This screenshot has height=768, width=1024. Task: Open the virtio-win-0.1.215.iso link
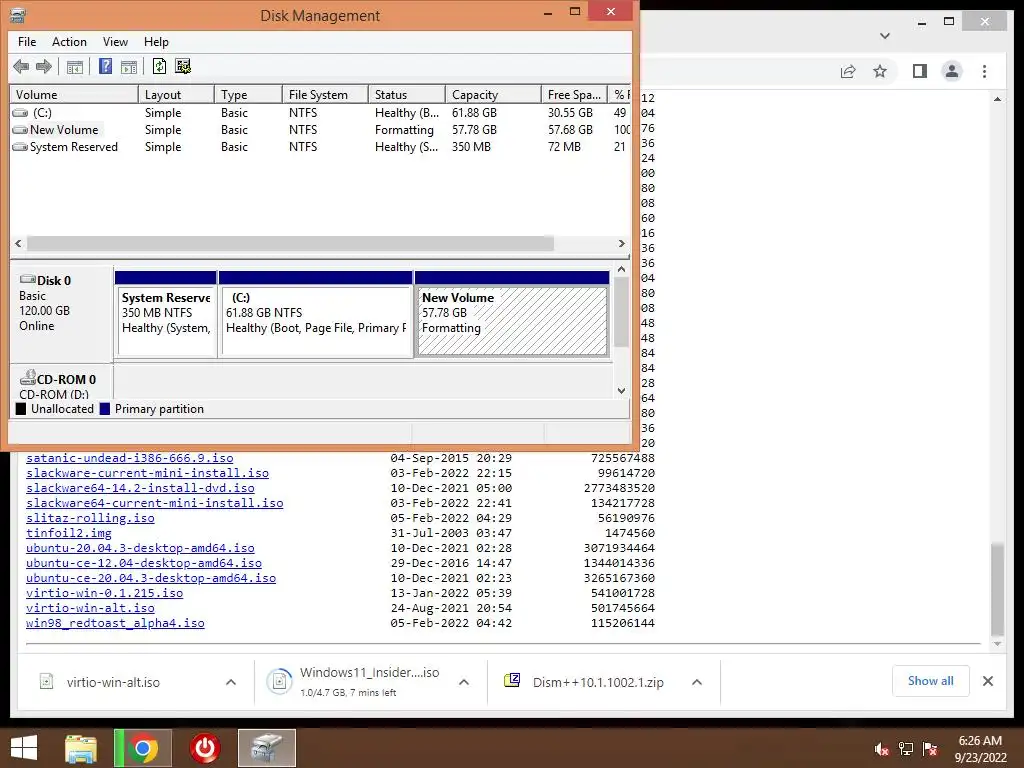104,593
